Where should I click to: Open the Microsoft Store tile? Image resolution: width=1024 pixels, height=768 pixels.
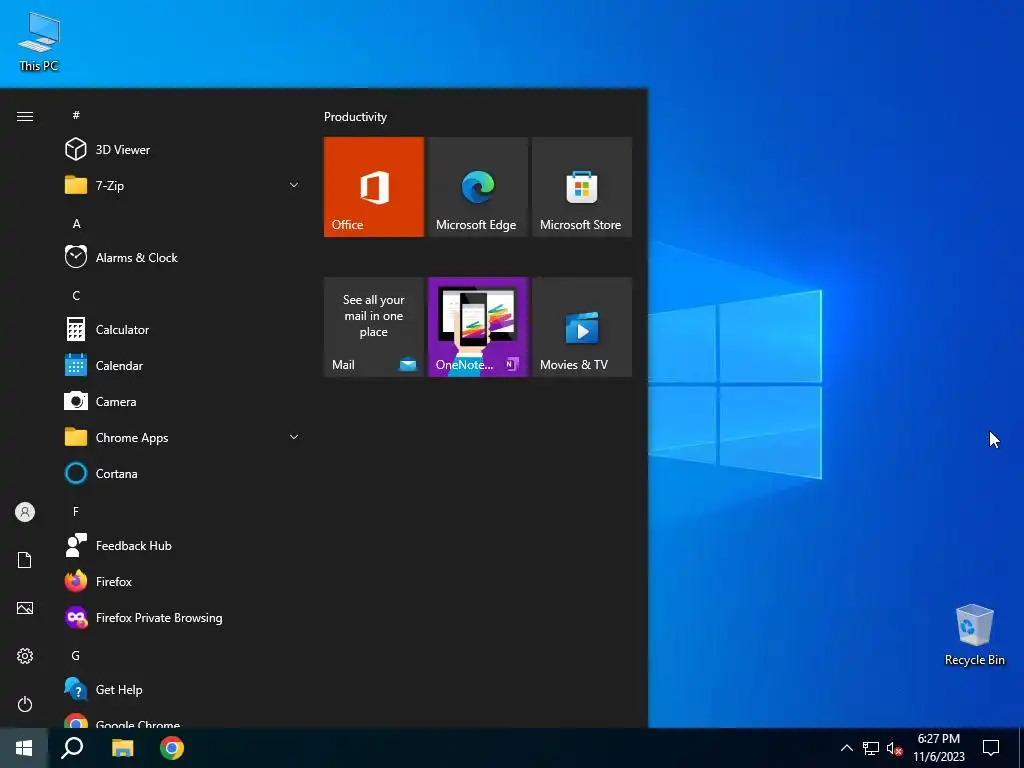pos(582,187)
